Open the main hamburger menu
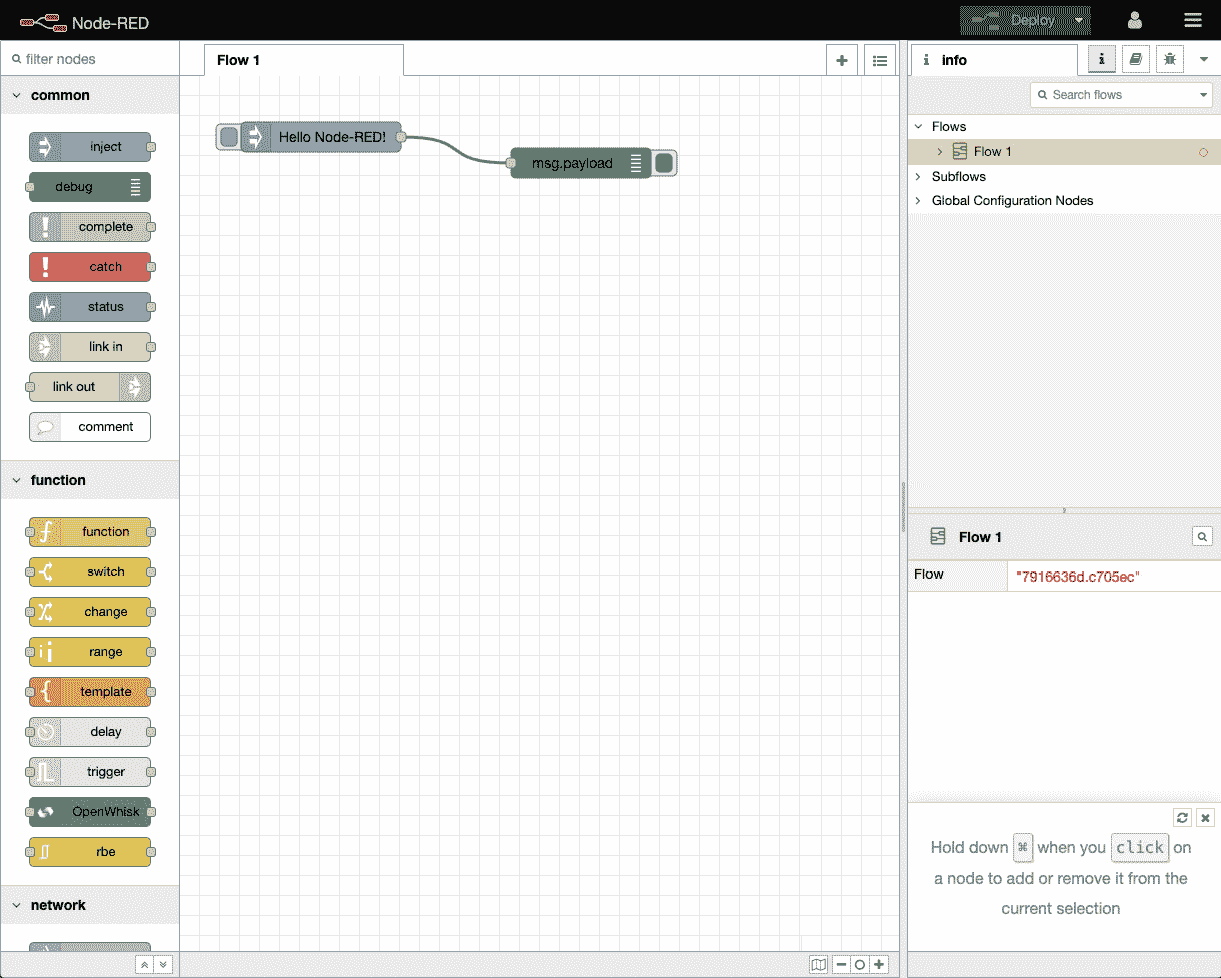 [x=1192, y=20]
